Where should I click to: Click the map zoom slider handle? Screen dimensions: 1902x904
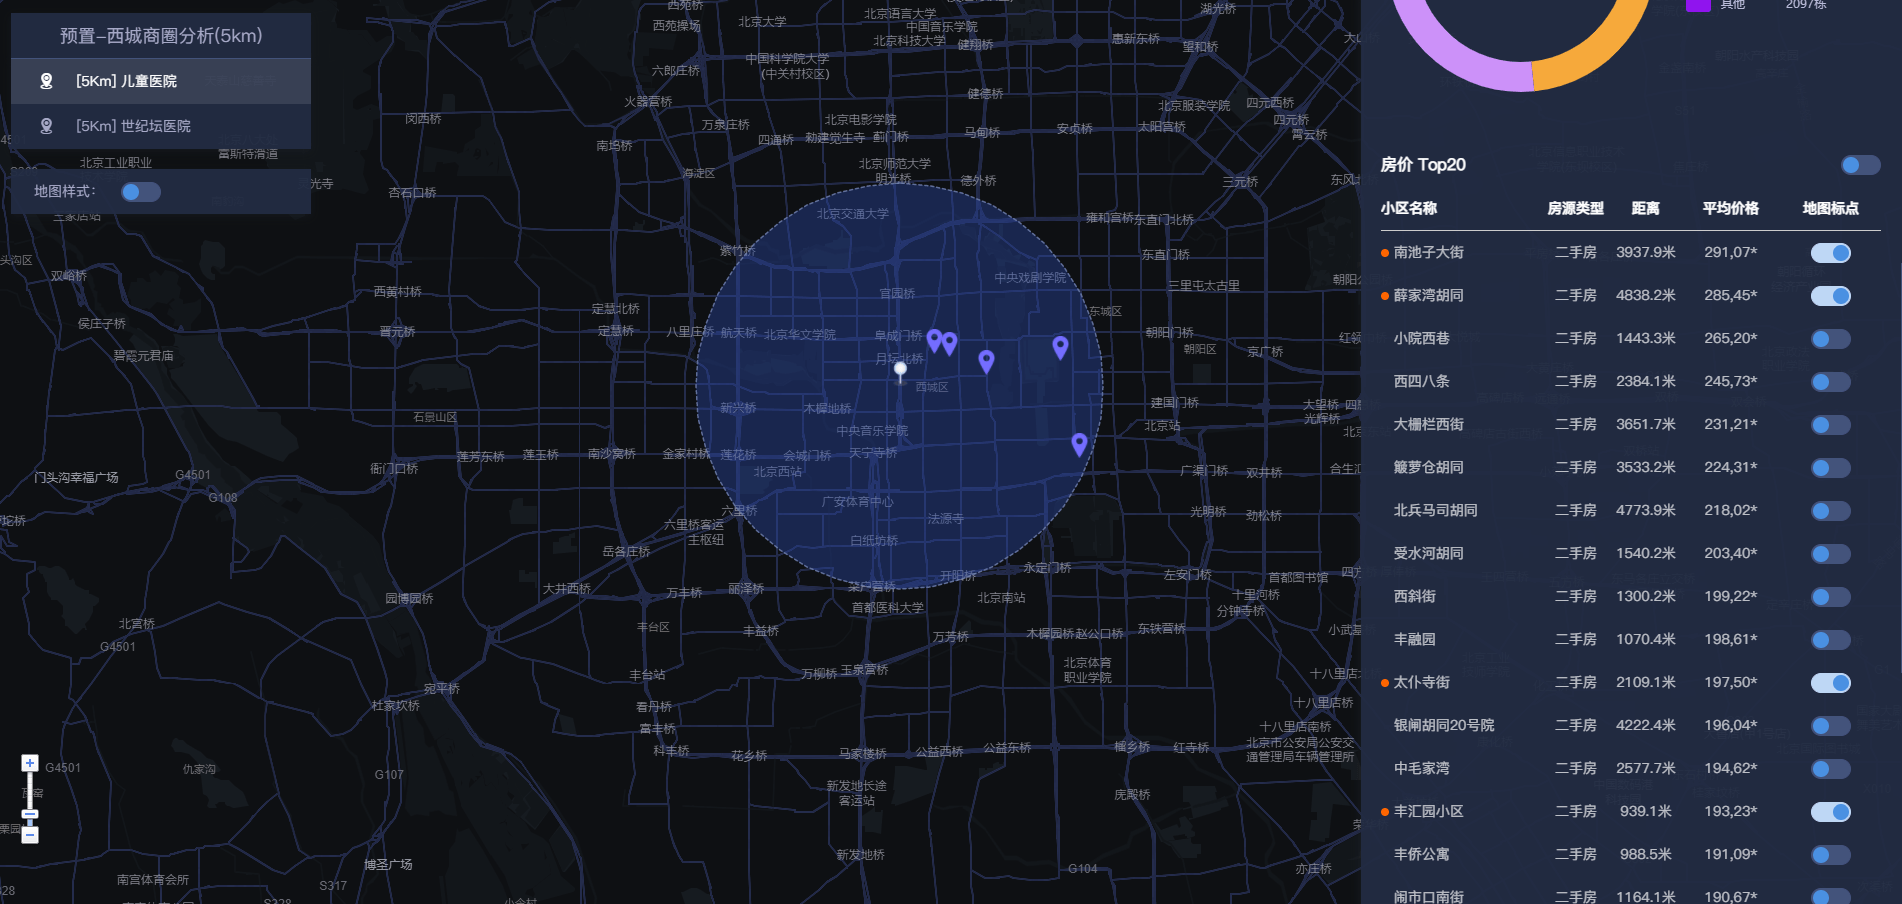coord(30,814)
